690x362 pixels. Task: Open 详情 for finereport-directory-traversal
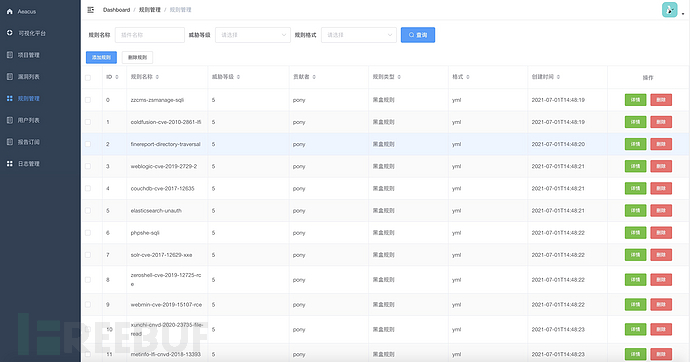[x=635, y=144]
